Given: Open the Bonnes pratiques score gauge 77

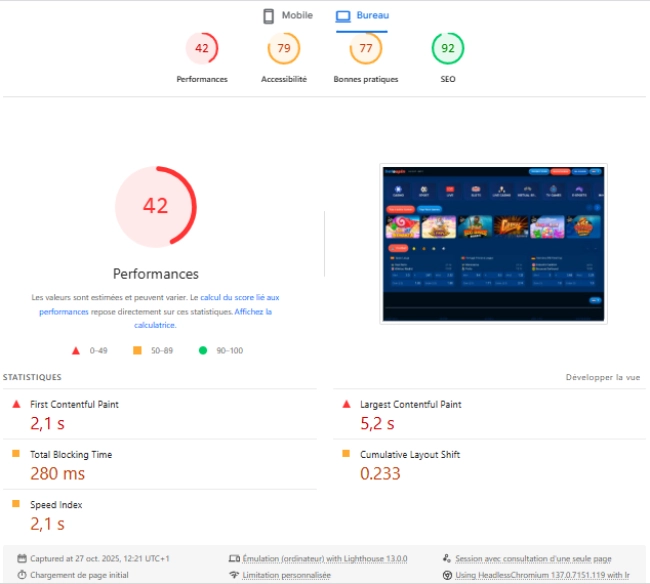Looking at the screenshot, I should tap(366, 48).
